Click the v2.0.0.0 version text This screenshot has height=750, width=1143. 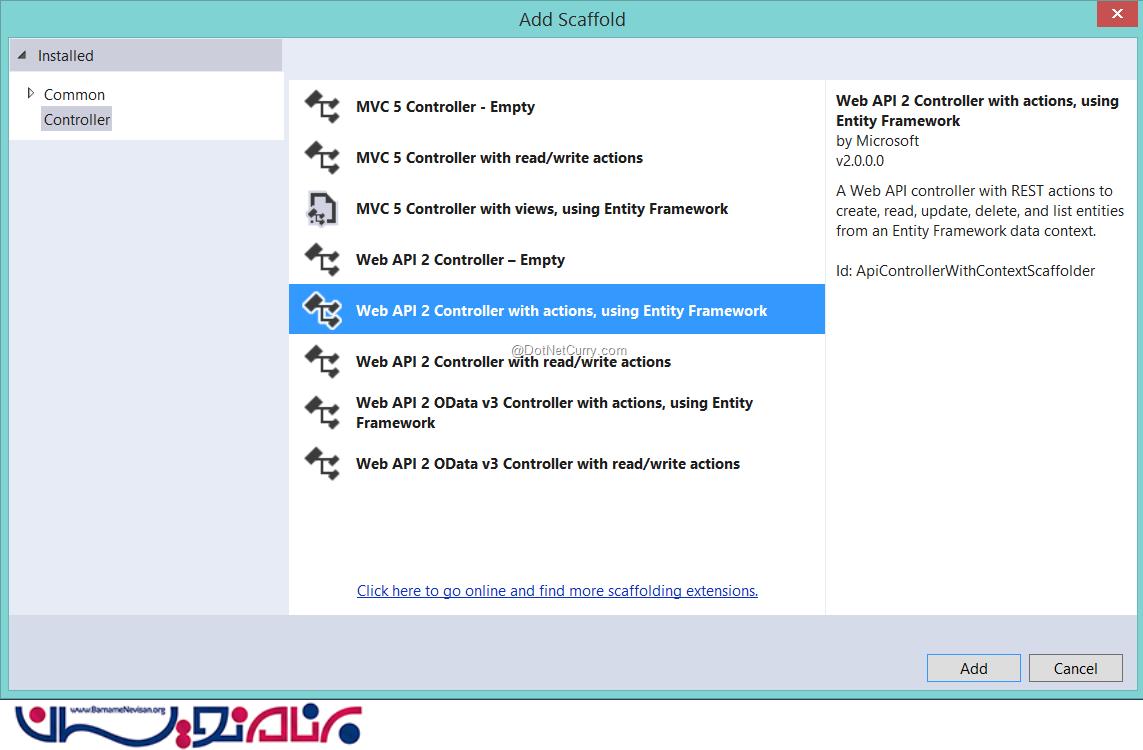click(x=859, y=161)
